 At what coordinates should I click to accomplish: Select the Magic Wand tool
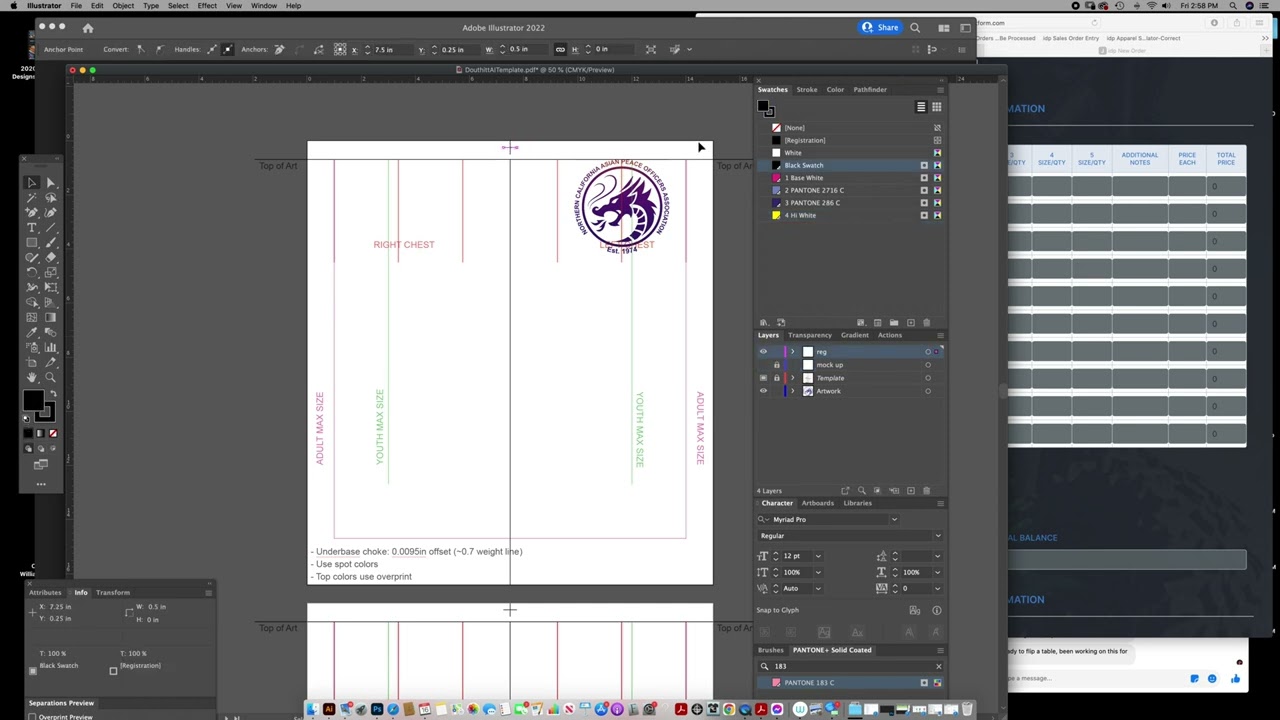(x=32, y=198)
